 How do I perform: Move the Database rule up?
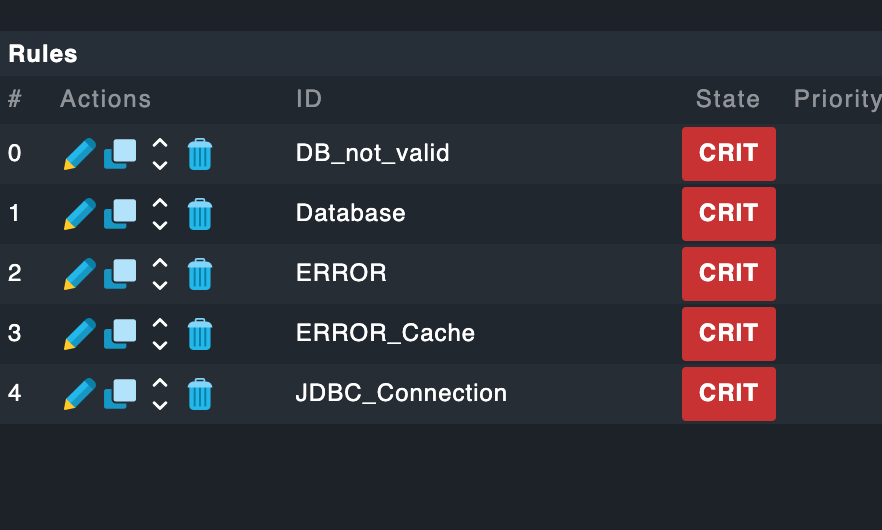pos(160,204)
